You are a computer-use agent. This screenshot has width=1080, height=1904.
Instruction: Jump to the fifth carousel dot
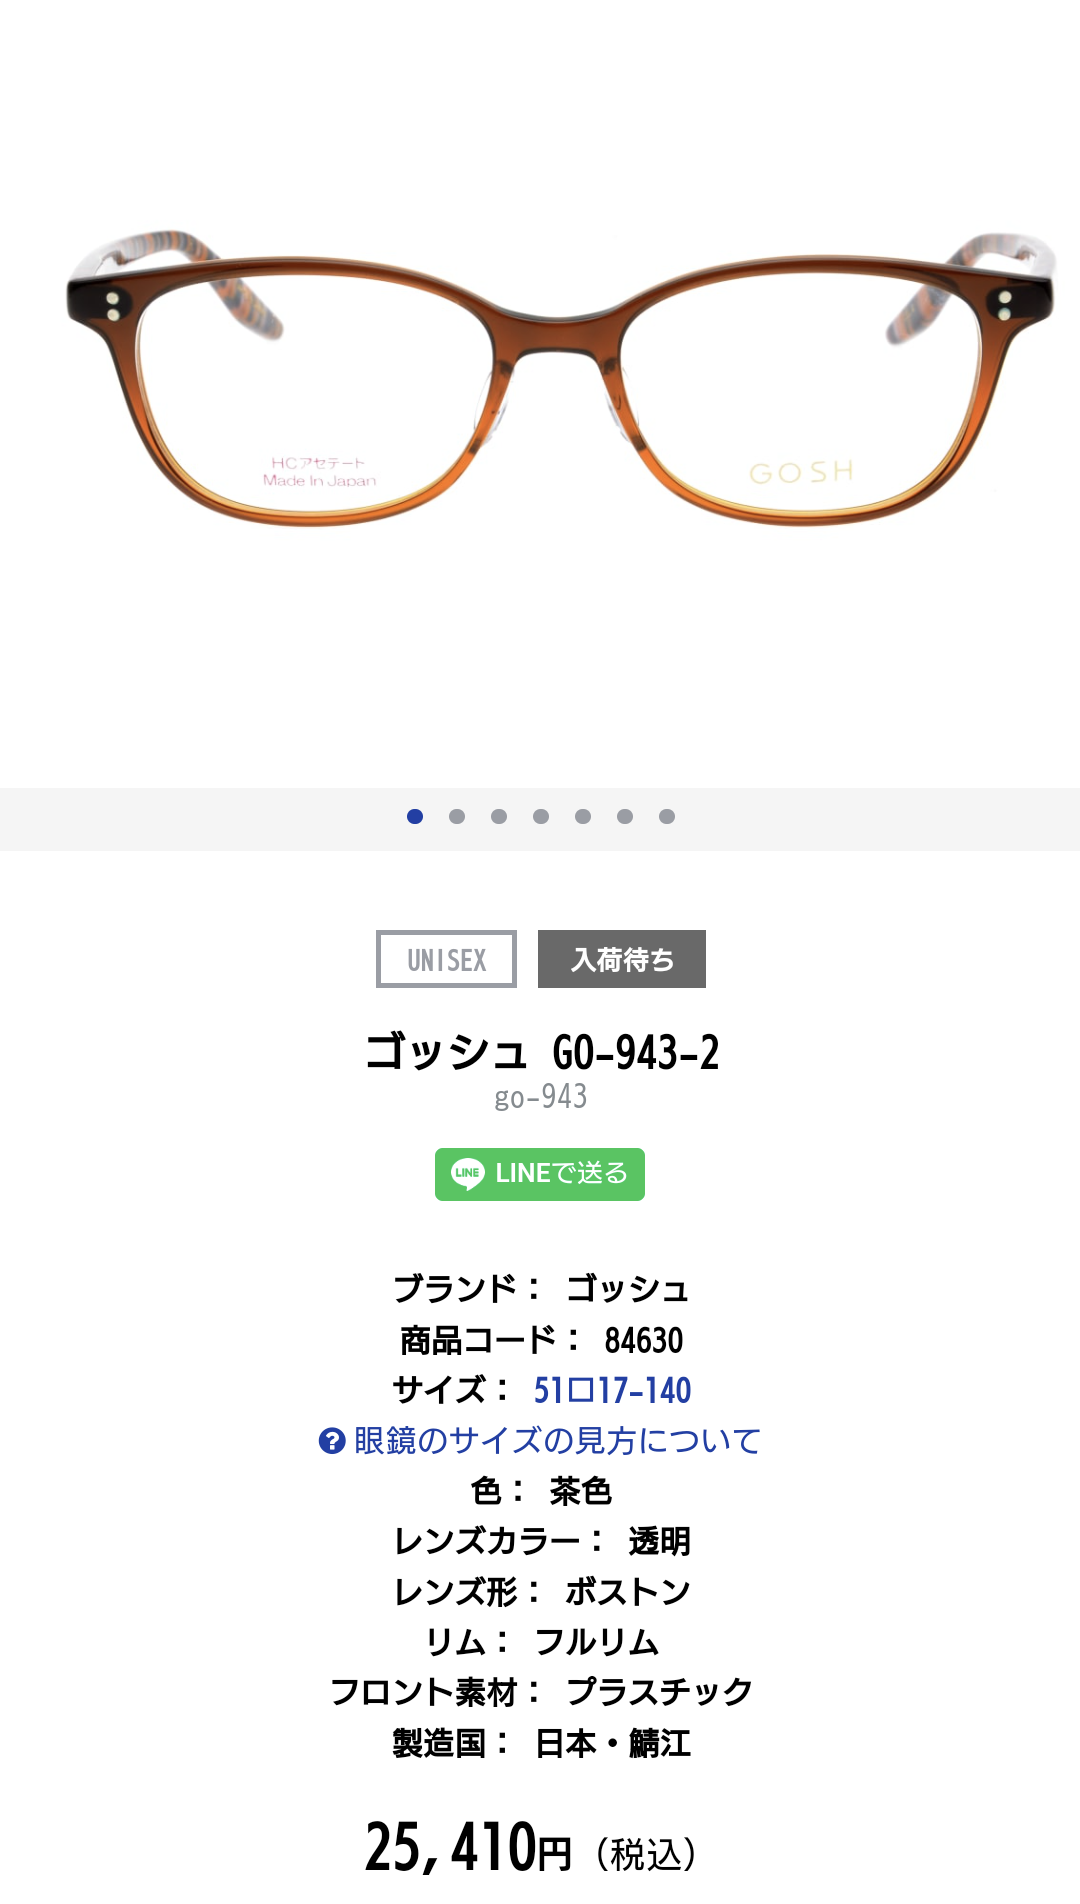point(583,817)
